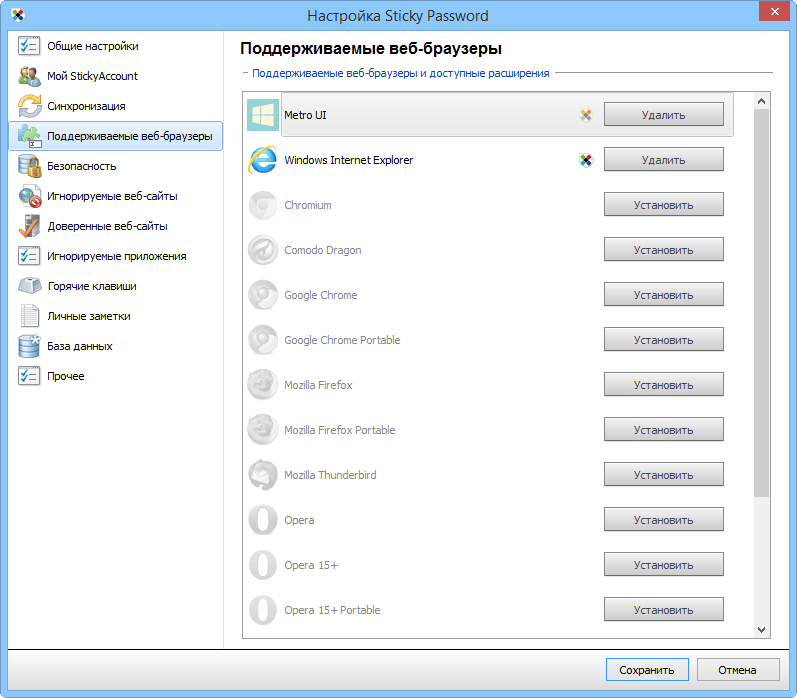This screenshot has height=698, width=797.
Task: Install extension for Comodo Dragon
Action: pyautogui.click(x=663, y=249)
